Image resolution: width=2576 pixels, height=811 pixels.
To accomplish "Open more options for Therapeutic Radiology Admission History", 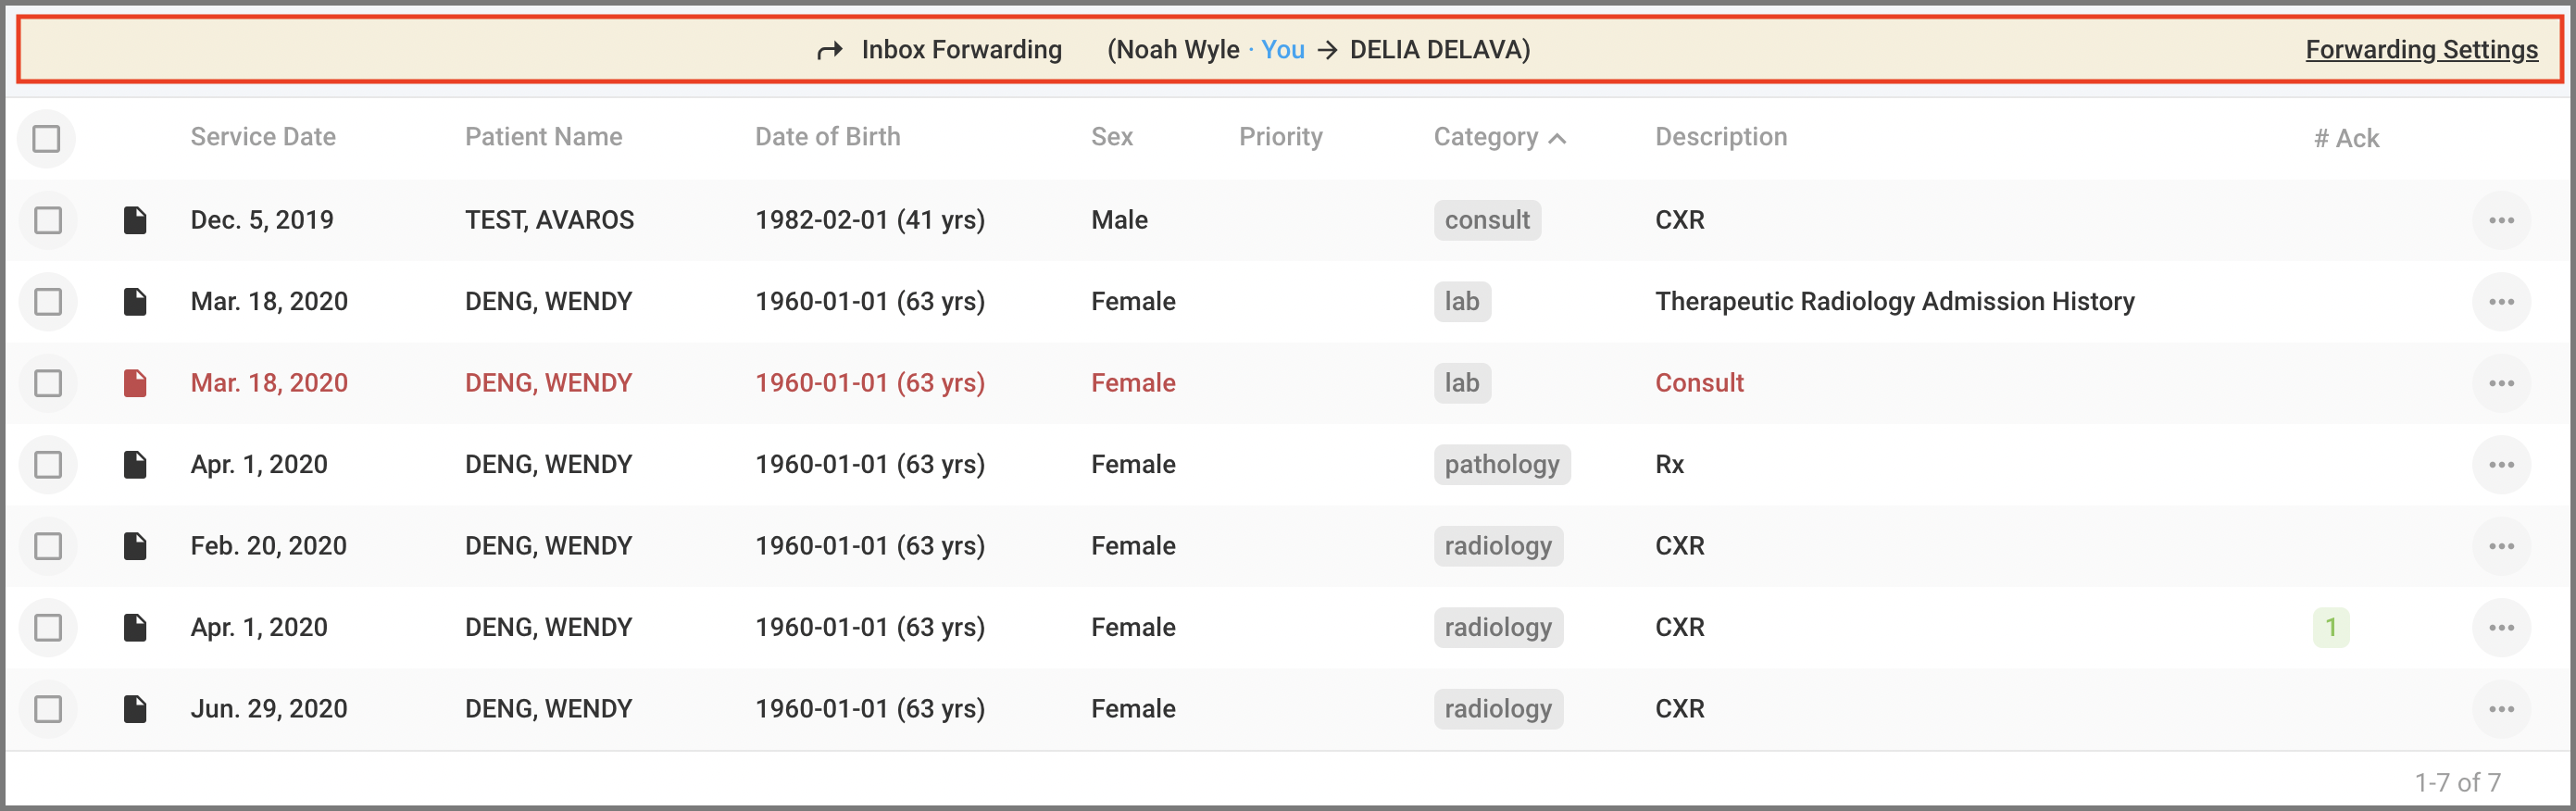I will (2500, 302).
